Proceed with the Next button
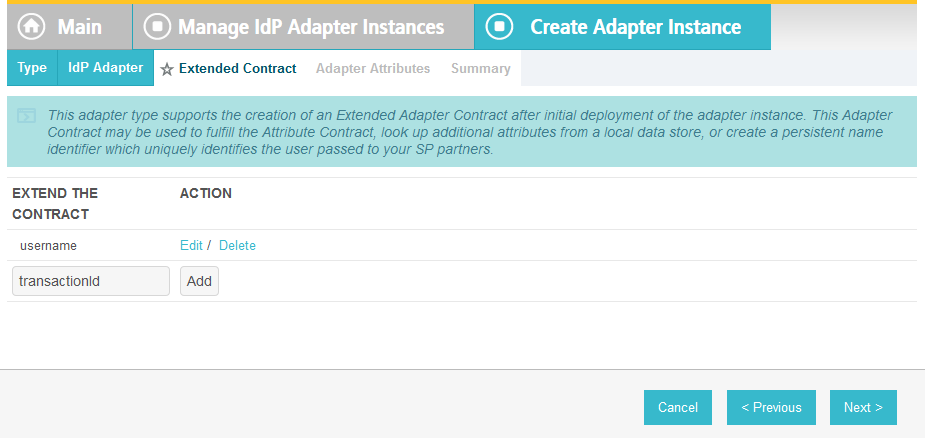The height and width of the screenshot is (438, 925). (863, 407)
